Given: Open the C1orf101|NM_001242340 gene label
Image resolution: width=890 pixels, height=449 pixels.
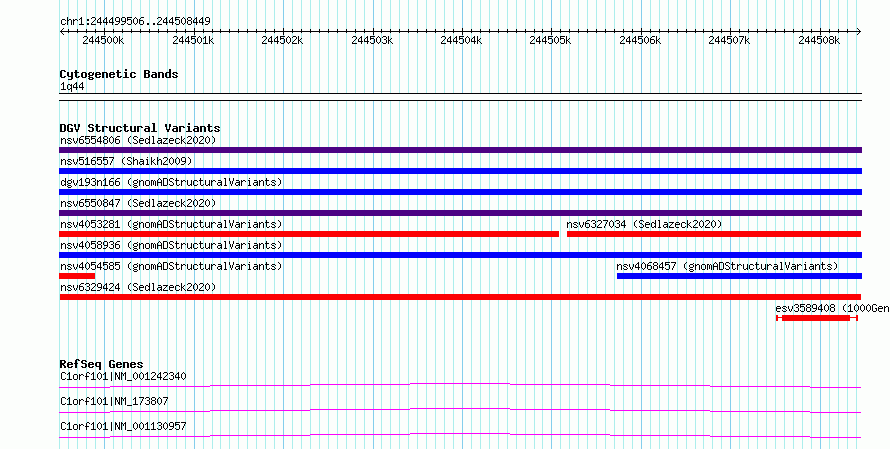Looking at the screenshot, I should tap(123, 376).
